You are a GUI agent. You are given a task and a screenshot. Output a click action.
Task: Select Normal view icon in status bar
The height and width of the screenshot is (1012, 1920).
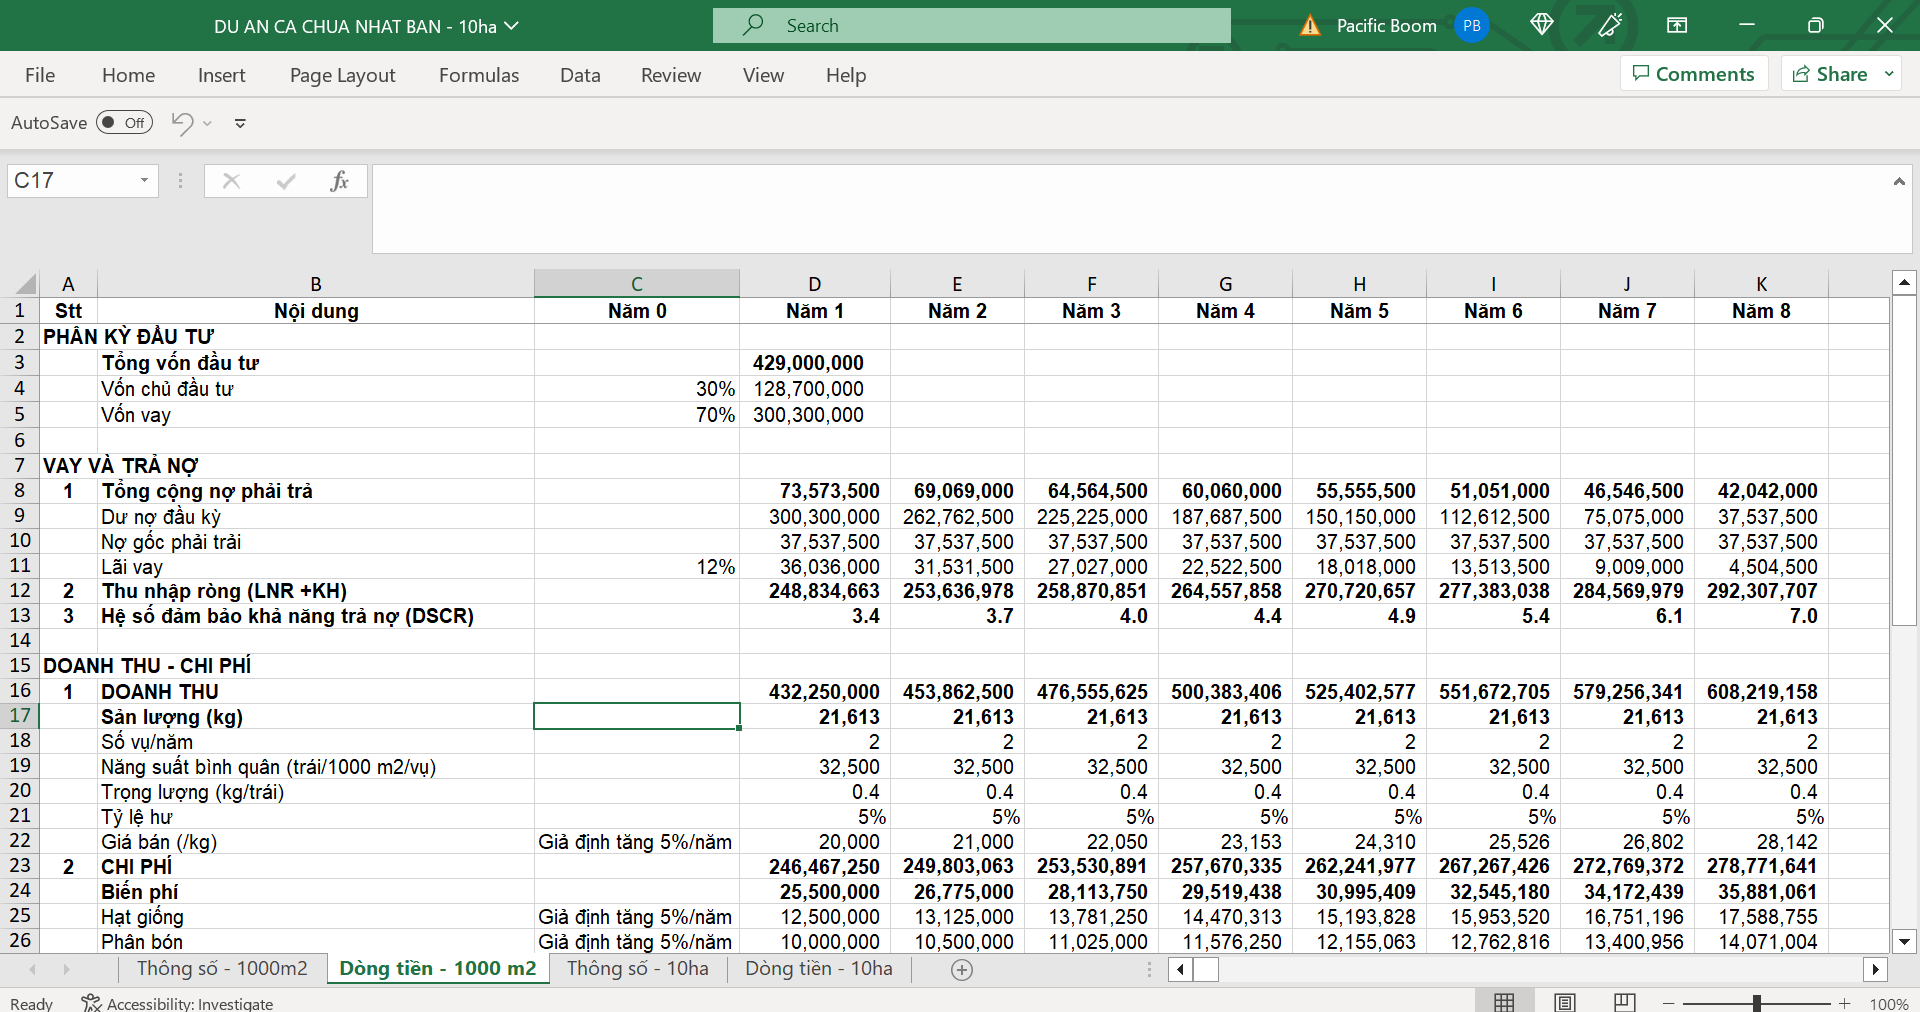pos(1504,1002)
